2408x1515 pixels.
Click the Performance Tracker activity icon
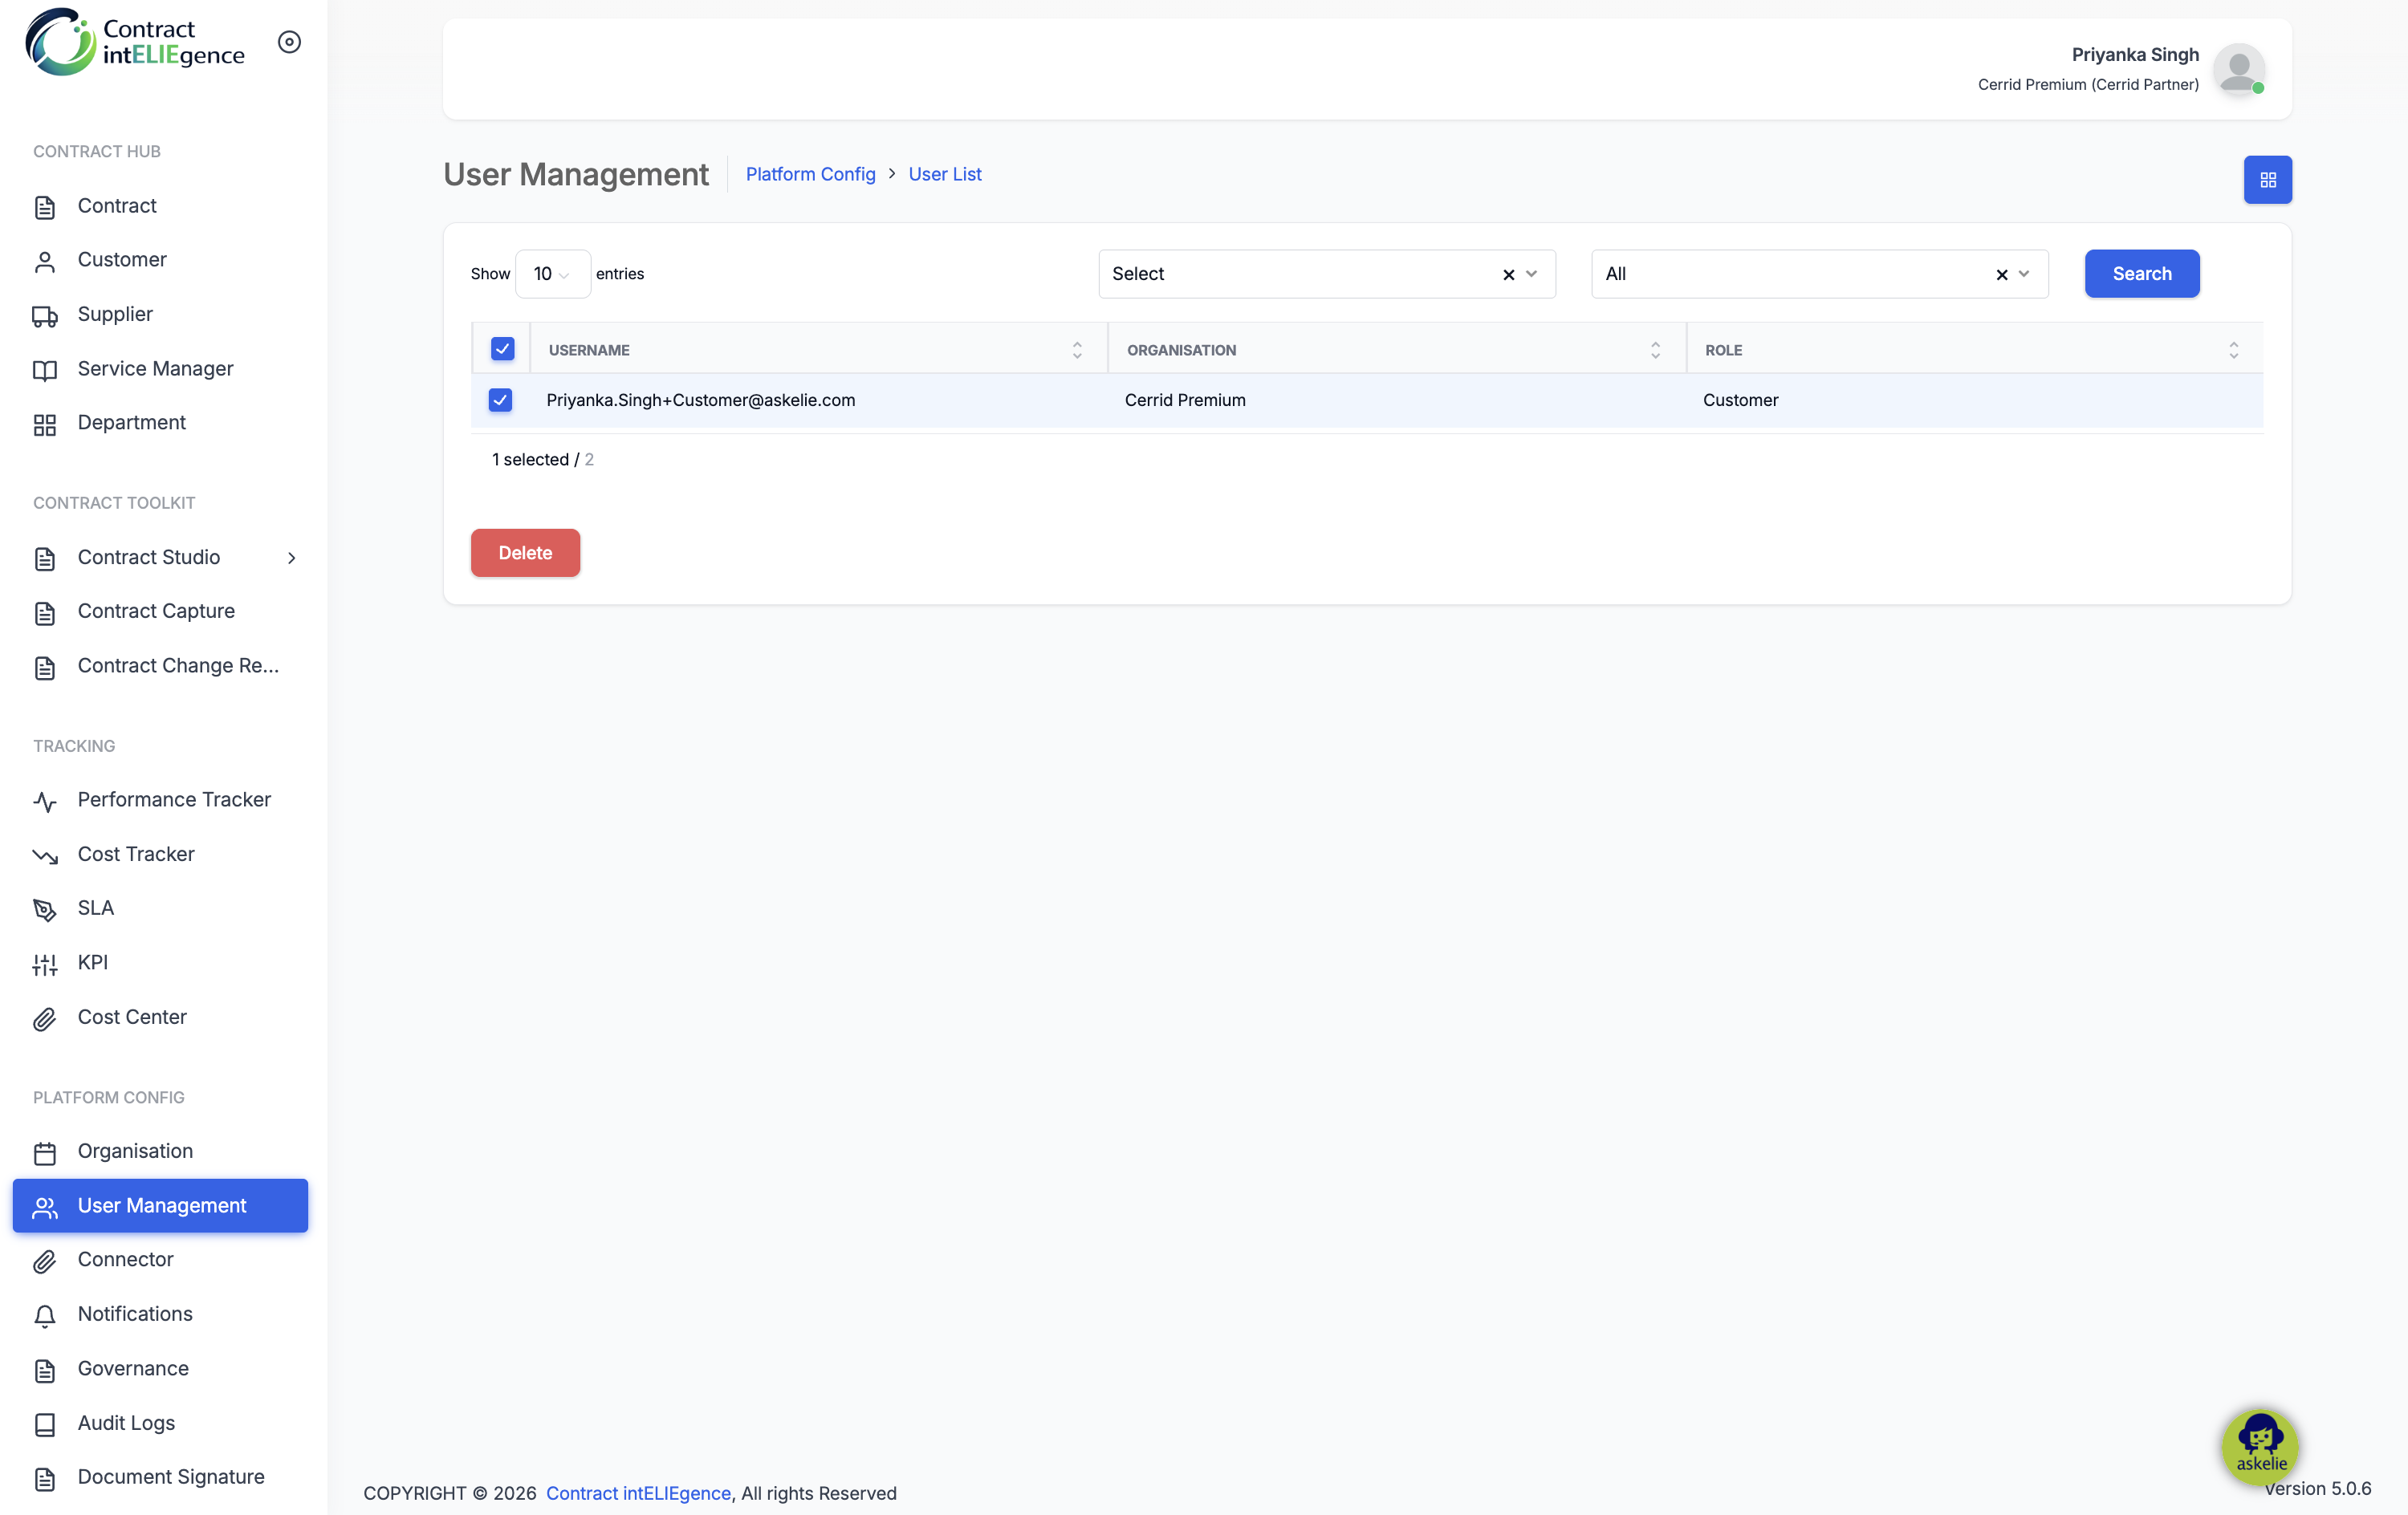coord(45,801)
